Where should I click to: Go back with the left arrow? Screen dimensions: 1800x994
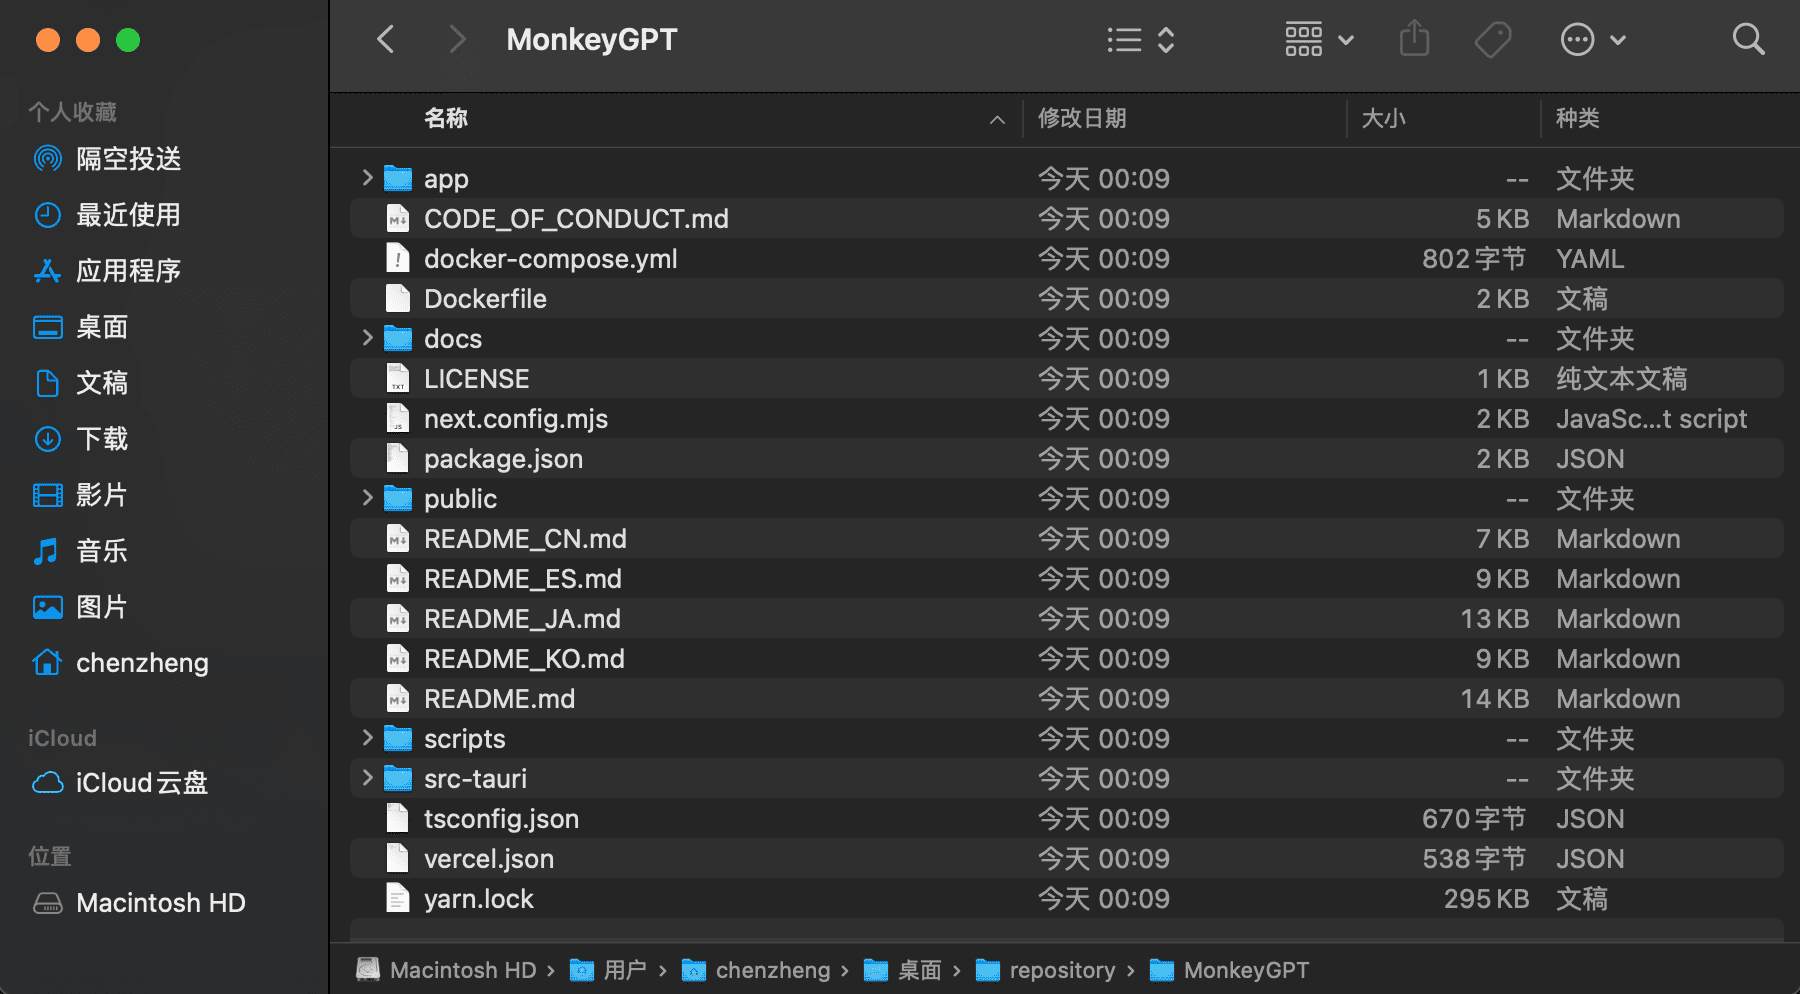click(x=386, y=40)
